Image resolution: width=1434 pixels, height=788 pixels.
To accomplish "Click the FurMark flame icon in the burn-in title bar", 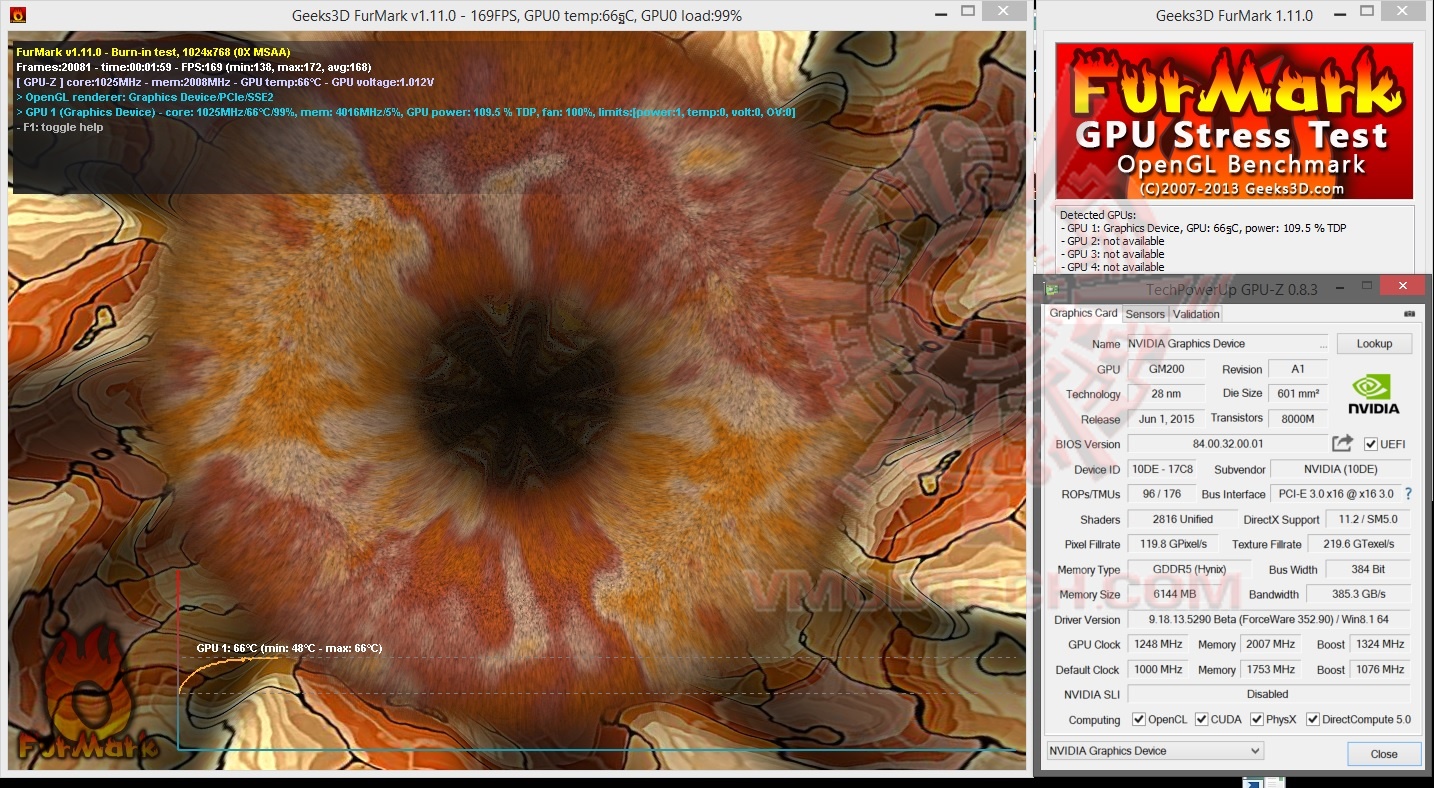I will coord(18,15).
